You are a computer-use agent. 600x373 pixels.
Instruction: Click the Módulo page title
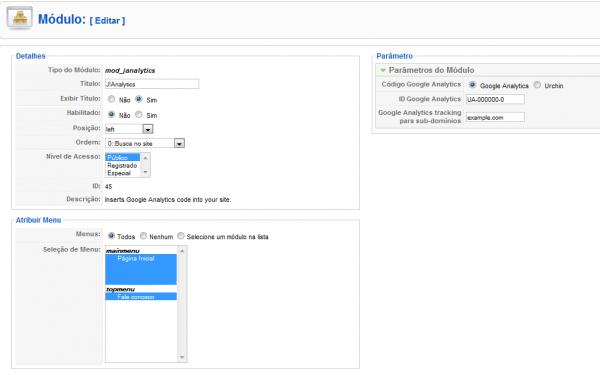pos(62,19)
